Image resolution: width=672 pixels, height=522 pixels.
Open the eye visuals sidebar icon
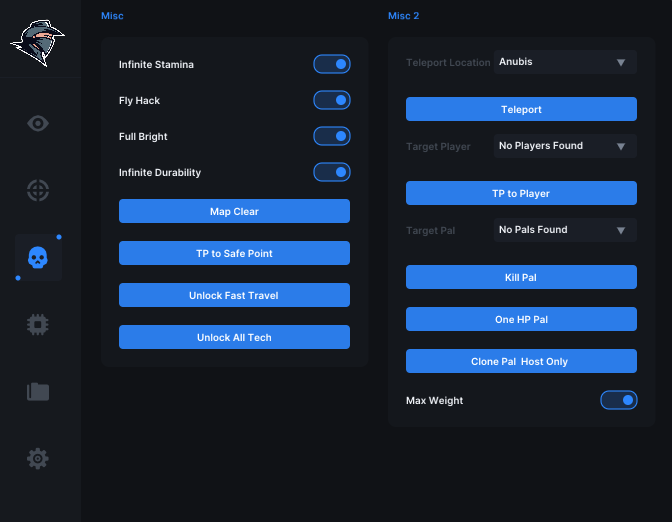pyautogui.click(x=38, y=123)
